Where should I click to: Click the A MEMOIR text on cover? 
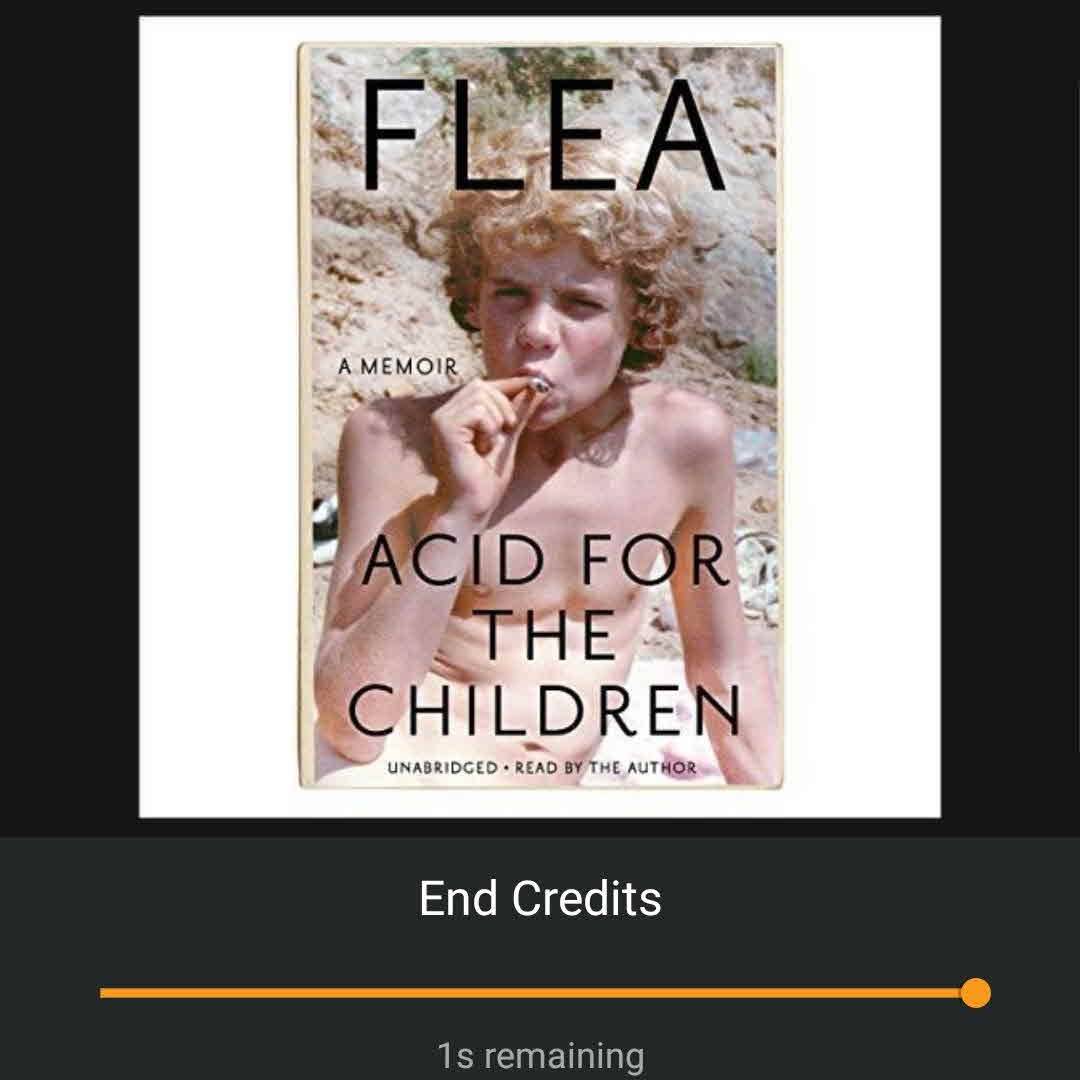point(397,366)
